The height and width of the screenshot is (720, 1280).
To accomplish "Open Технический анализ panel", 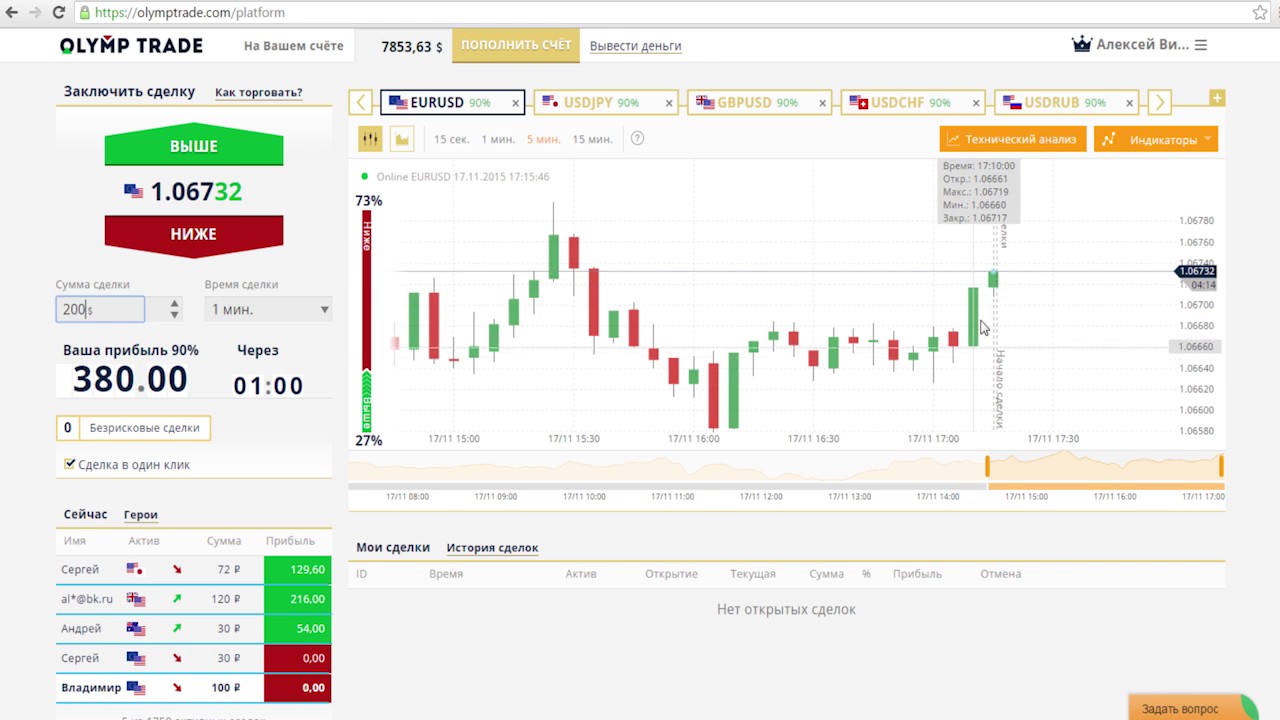I will point(1013,139).
